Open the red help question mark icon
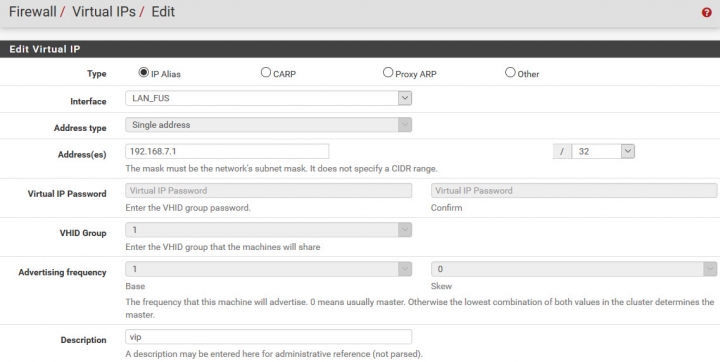Viewport: 720px width, 362px height. (x=707, y=13)
